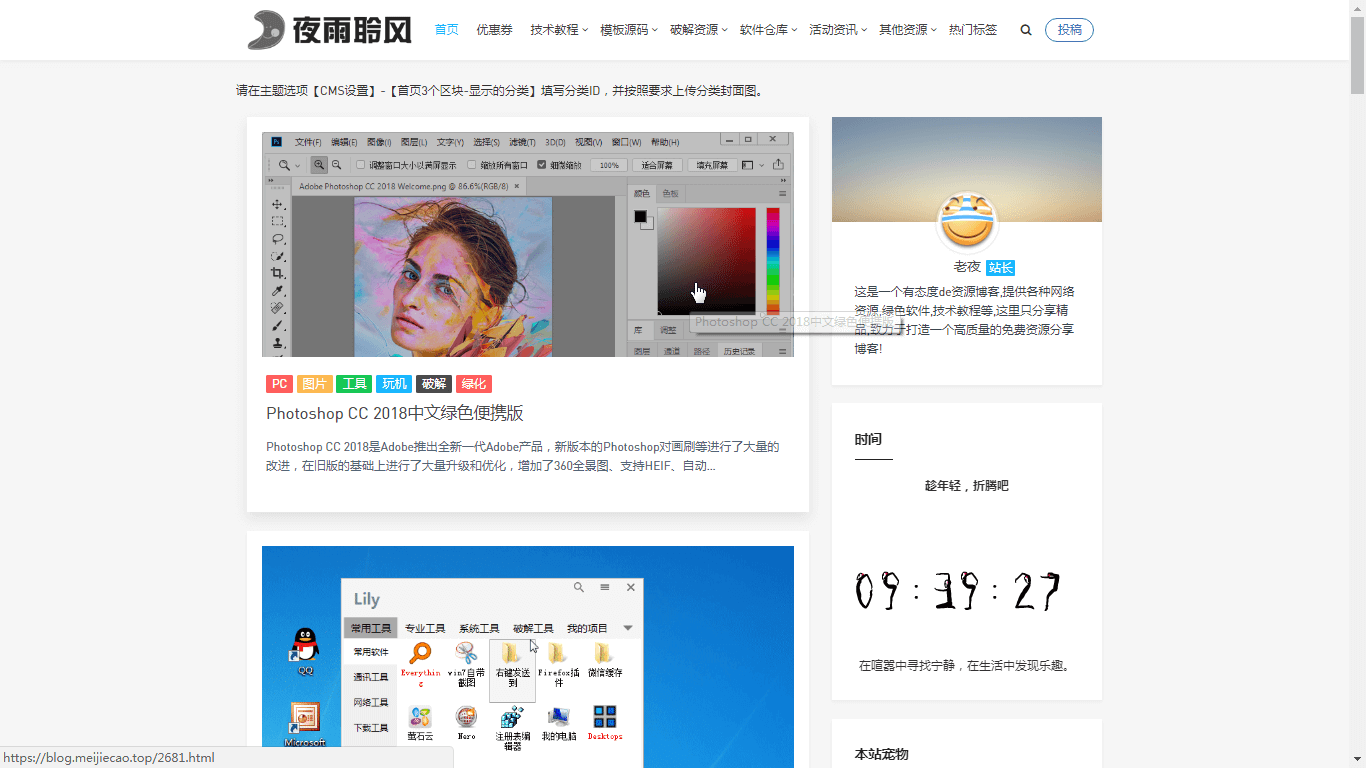Select the dark 破解 tag
Screen dimensions: 1366x768
pyautogui.click(x=434, y=384)
